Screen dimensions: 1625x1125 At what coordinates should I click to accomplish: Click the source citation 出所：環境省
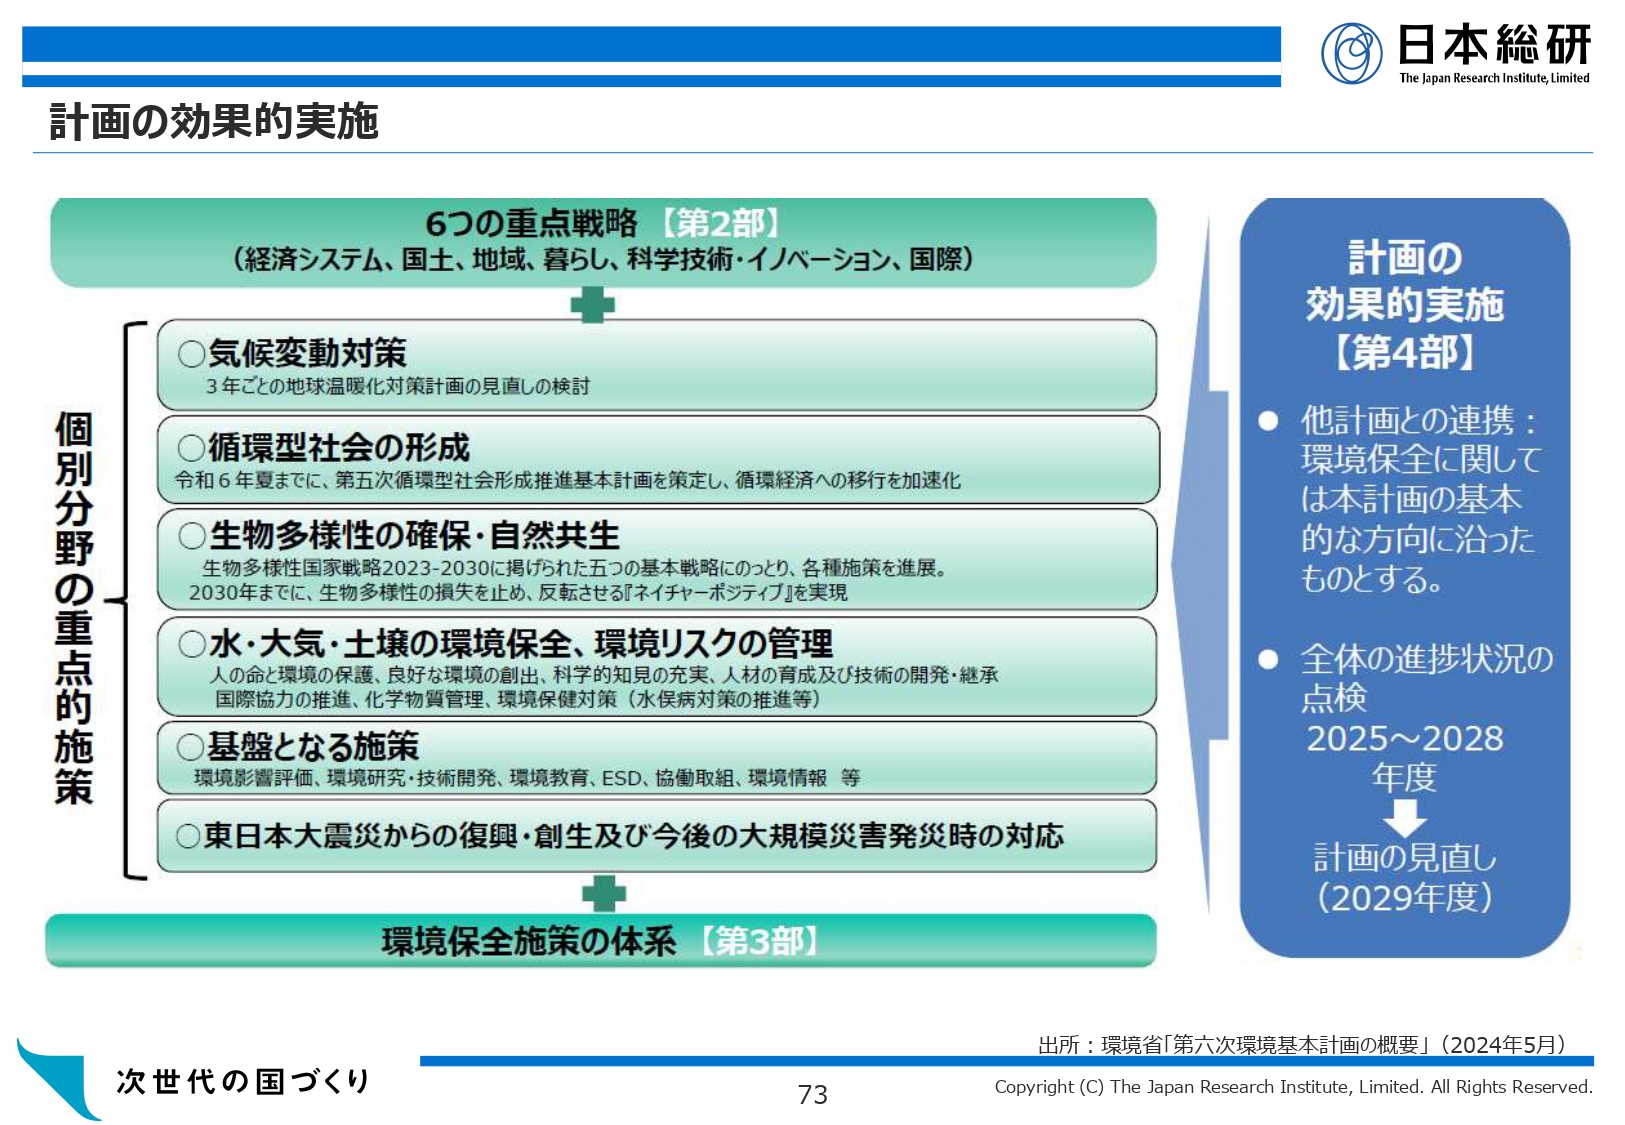click(1302, 1045)
